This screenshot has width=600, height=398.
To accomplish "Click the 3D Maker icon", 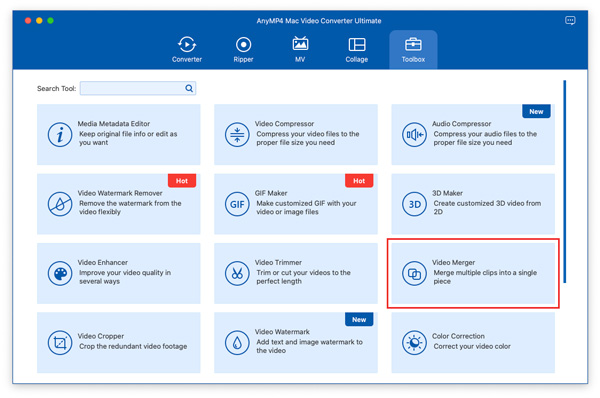I will coord(414,204).
